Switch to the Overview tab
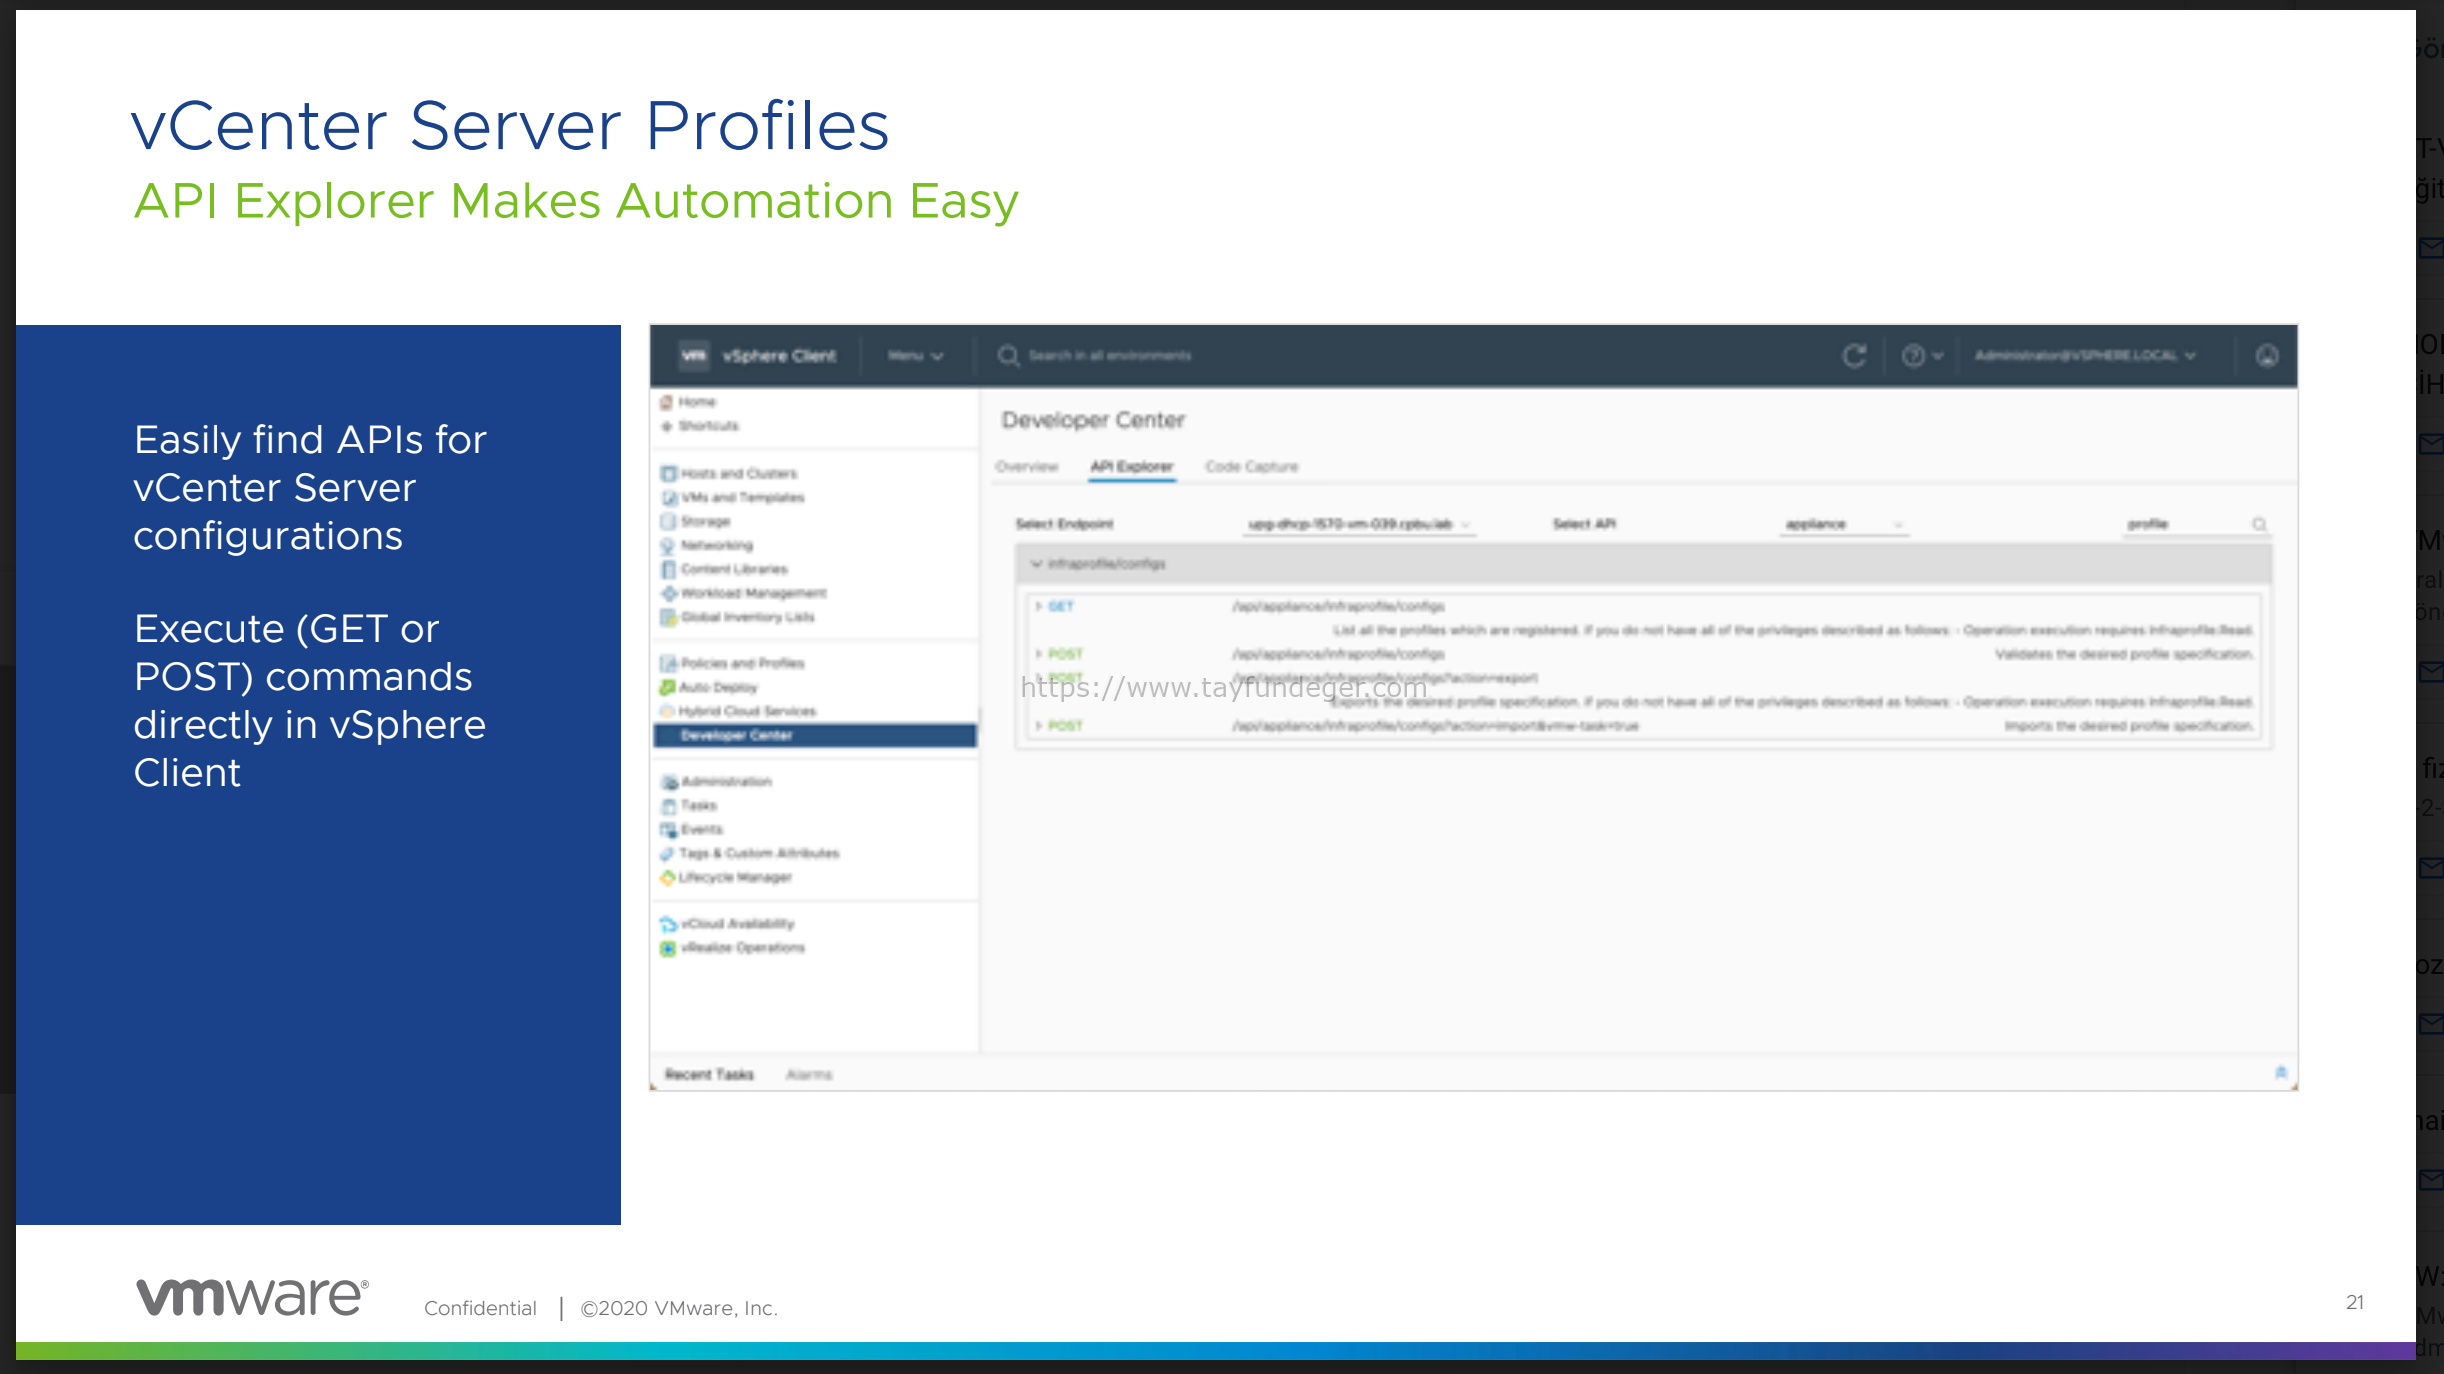The width and height of the screenshot is (2444, 1374). (x=1027, y=467)
